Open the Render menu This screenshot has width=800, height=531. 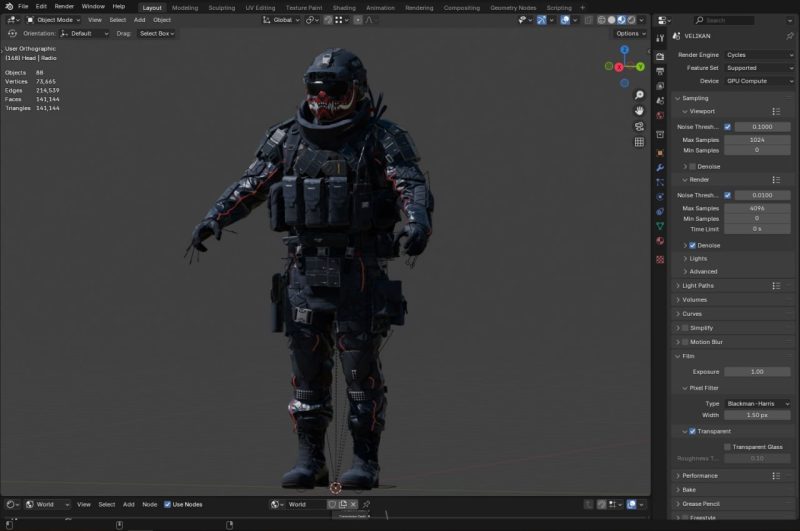click(x=64, y=6)
